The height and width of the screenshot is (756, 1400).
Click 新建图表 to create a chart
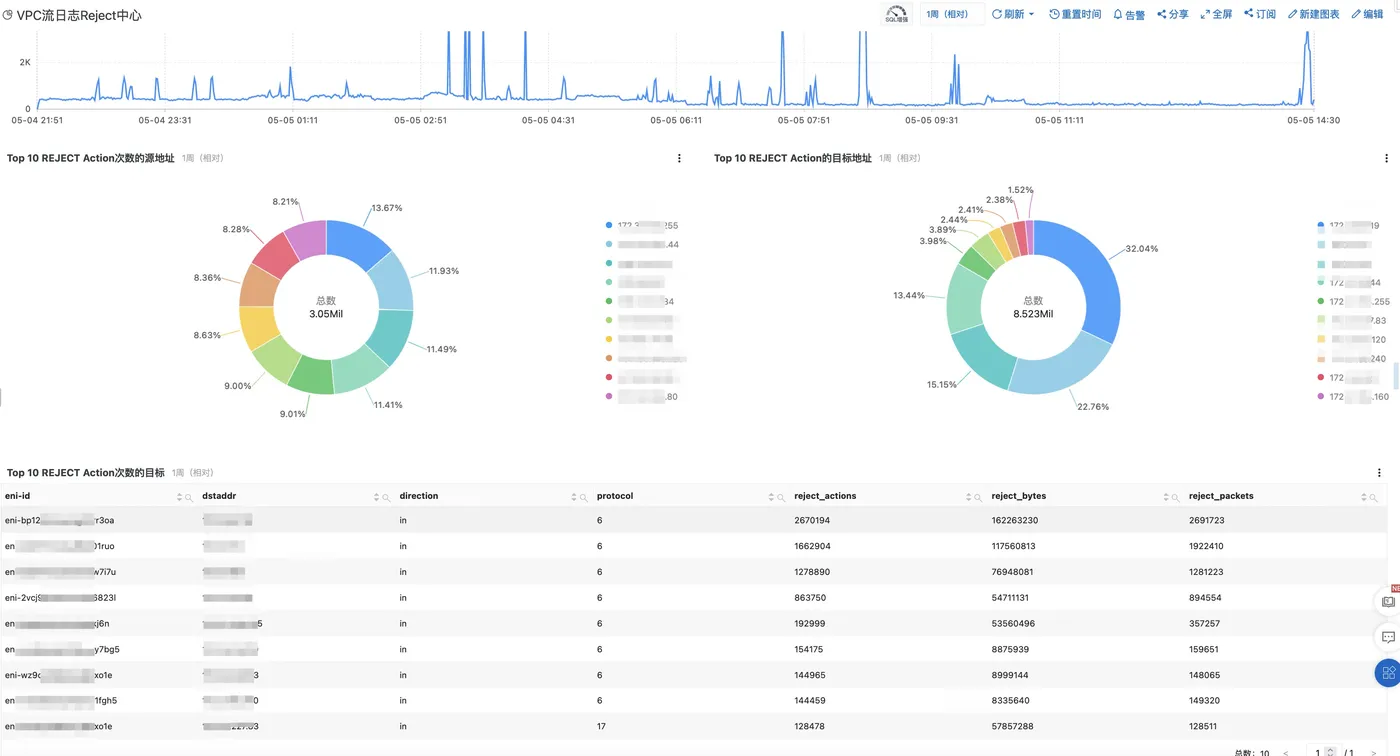pyautogui.click(x=1314, y=14)
